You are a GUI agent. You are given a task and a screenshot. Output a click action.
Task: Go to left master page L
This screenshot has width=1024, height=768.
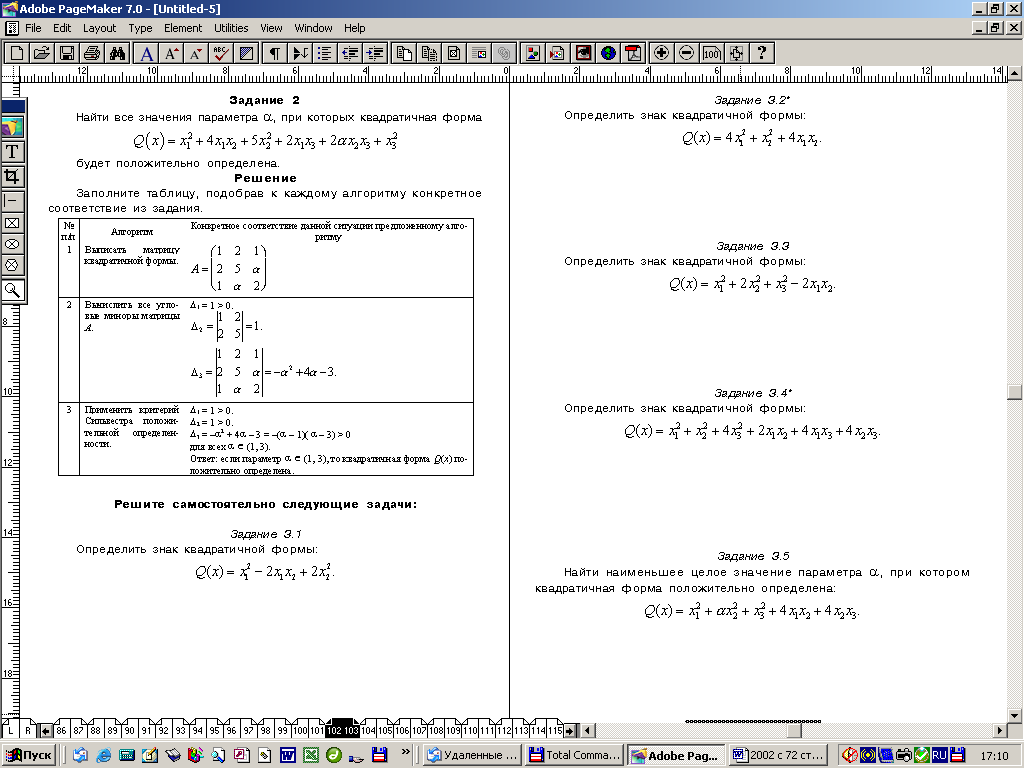[x=10, y=730]
